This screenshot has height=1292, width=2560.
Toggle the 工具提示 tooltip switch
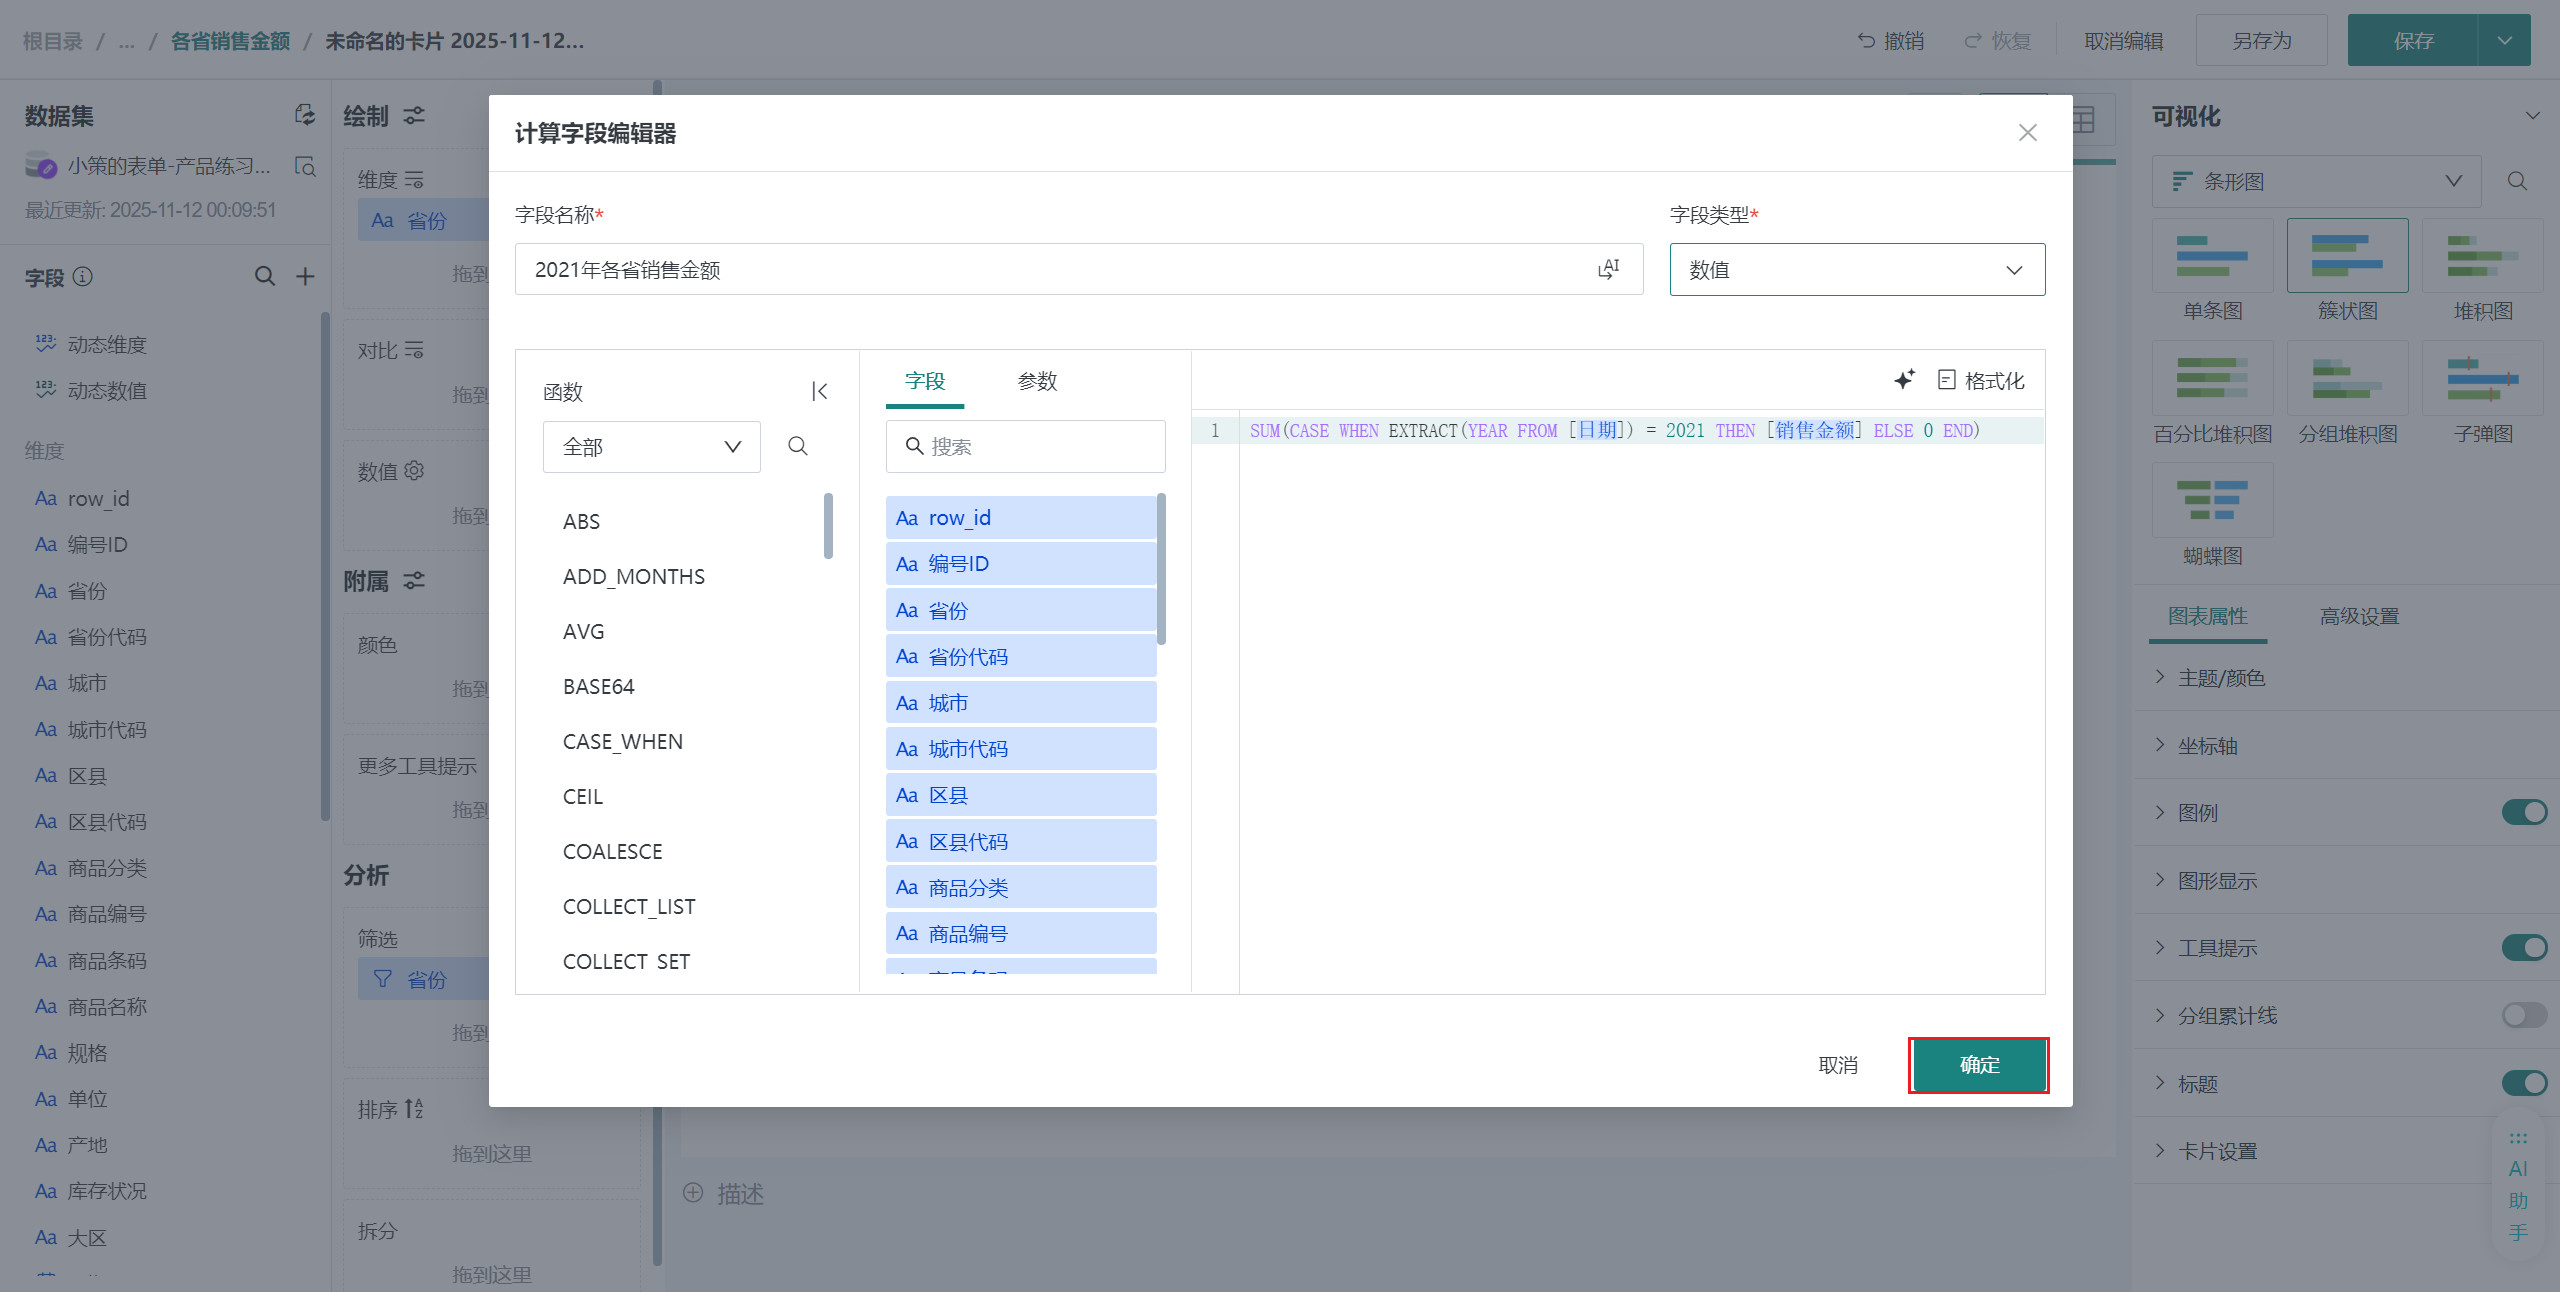(x=2523, y=947)
